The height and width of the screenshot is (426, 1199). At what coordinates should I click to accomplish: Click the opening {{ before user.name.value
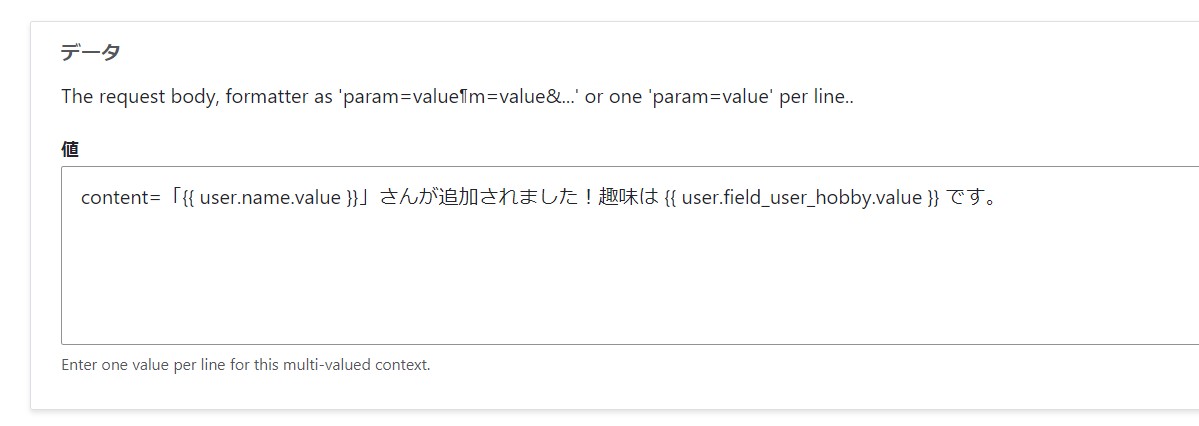click(189, 198)
